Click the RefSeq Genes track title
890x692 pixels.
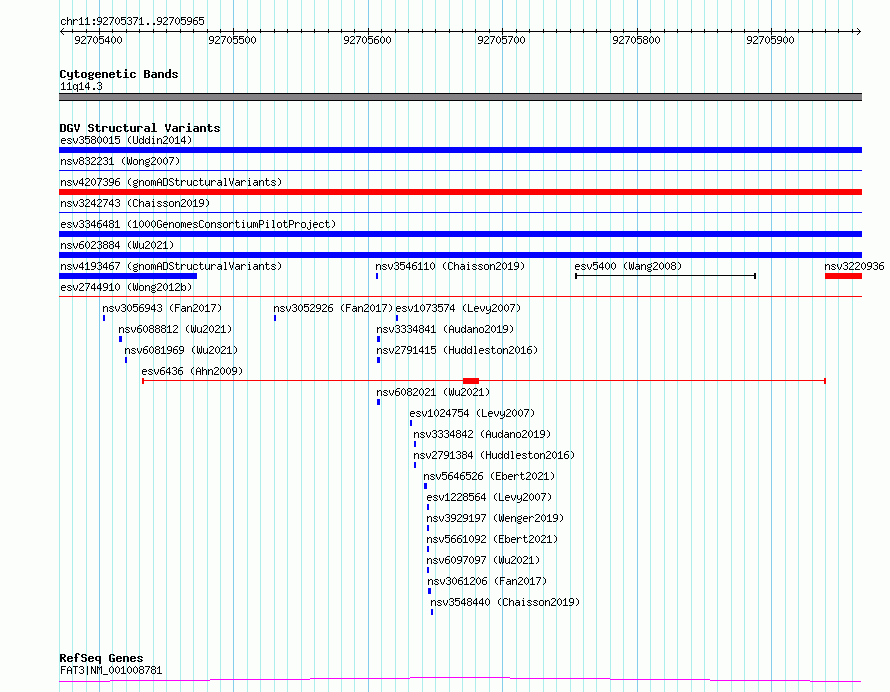point(101,658)
